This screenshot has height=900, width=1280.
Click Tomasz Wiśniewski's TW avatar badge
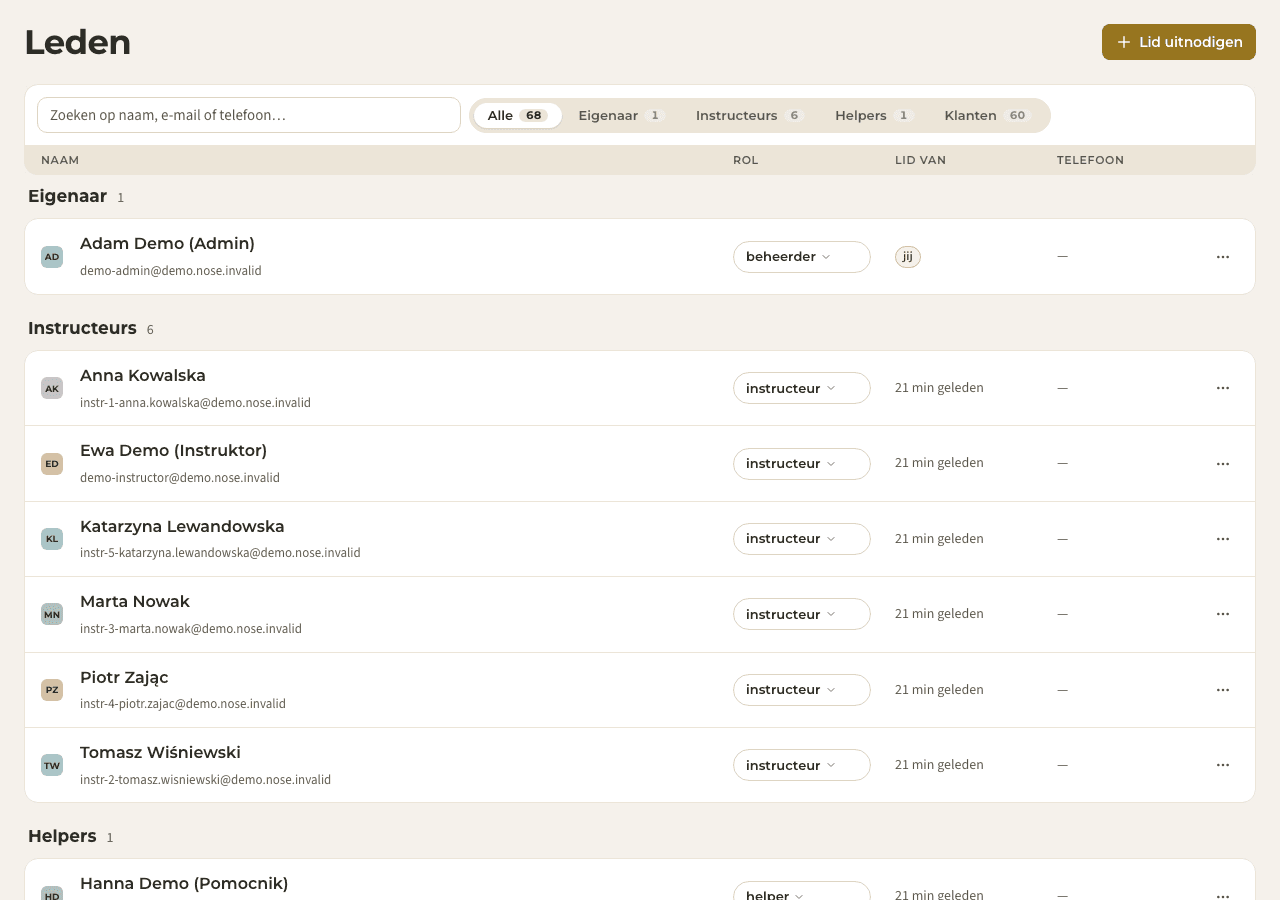coord(52,765)
